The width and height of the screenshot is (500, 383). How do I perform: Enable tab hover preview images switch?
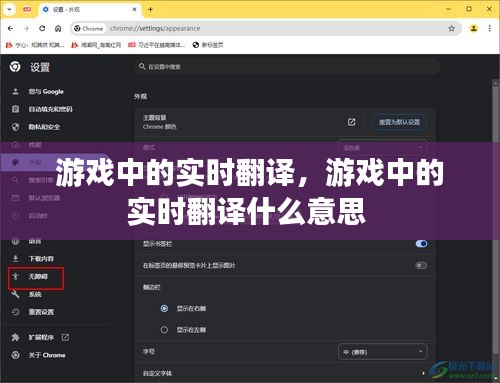pos(421,265)
